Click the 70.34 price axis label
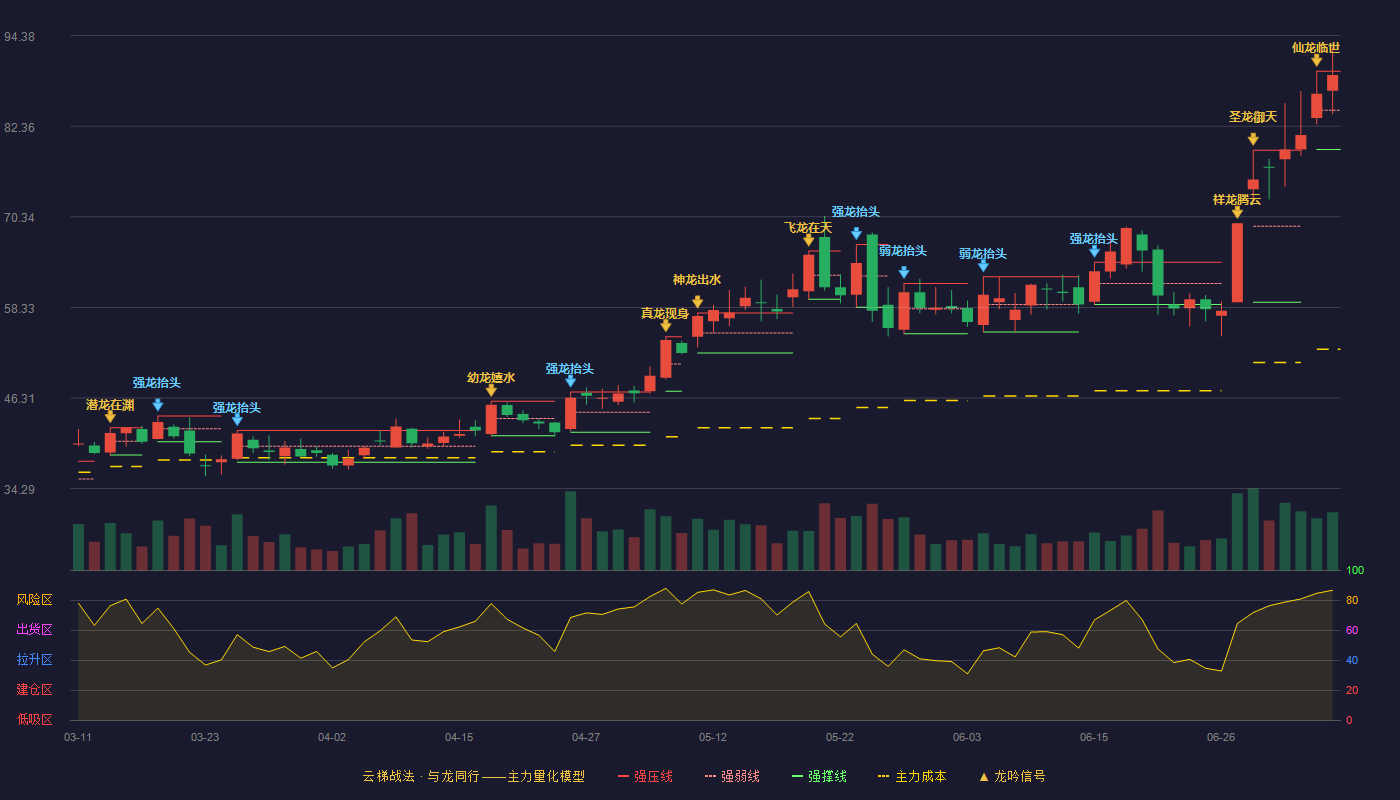 click(x=20, y=218)
